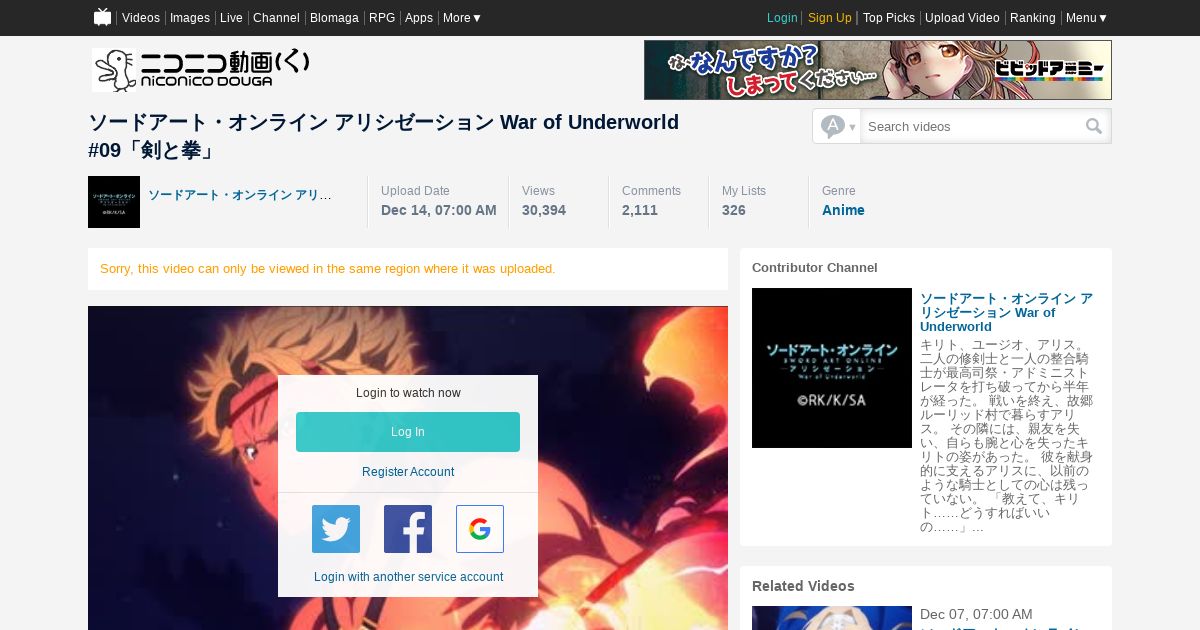Click the Sign Up link

[x=830, y=18]
